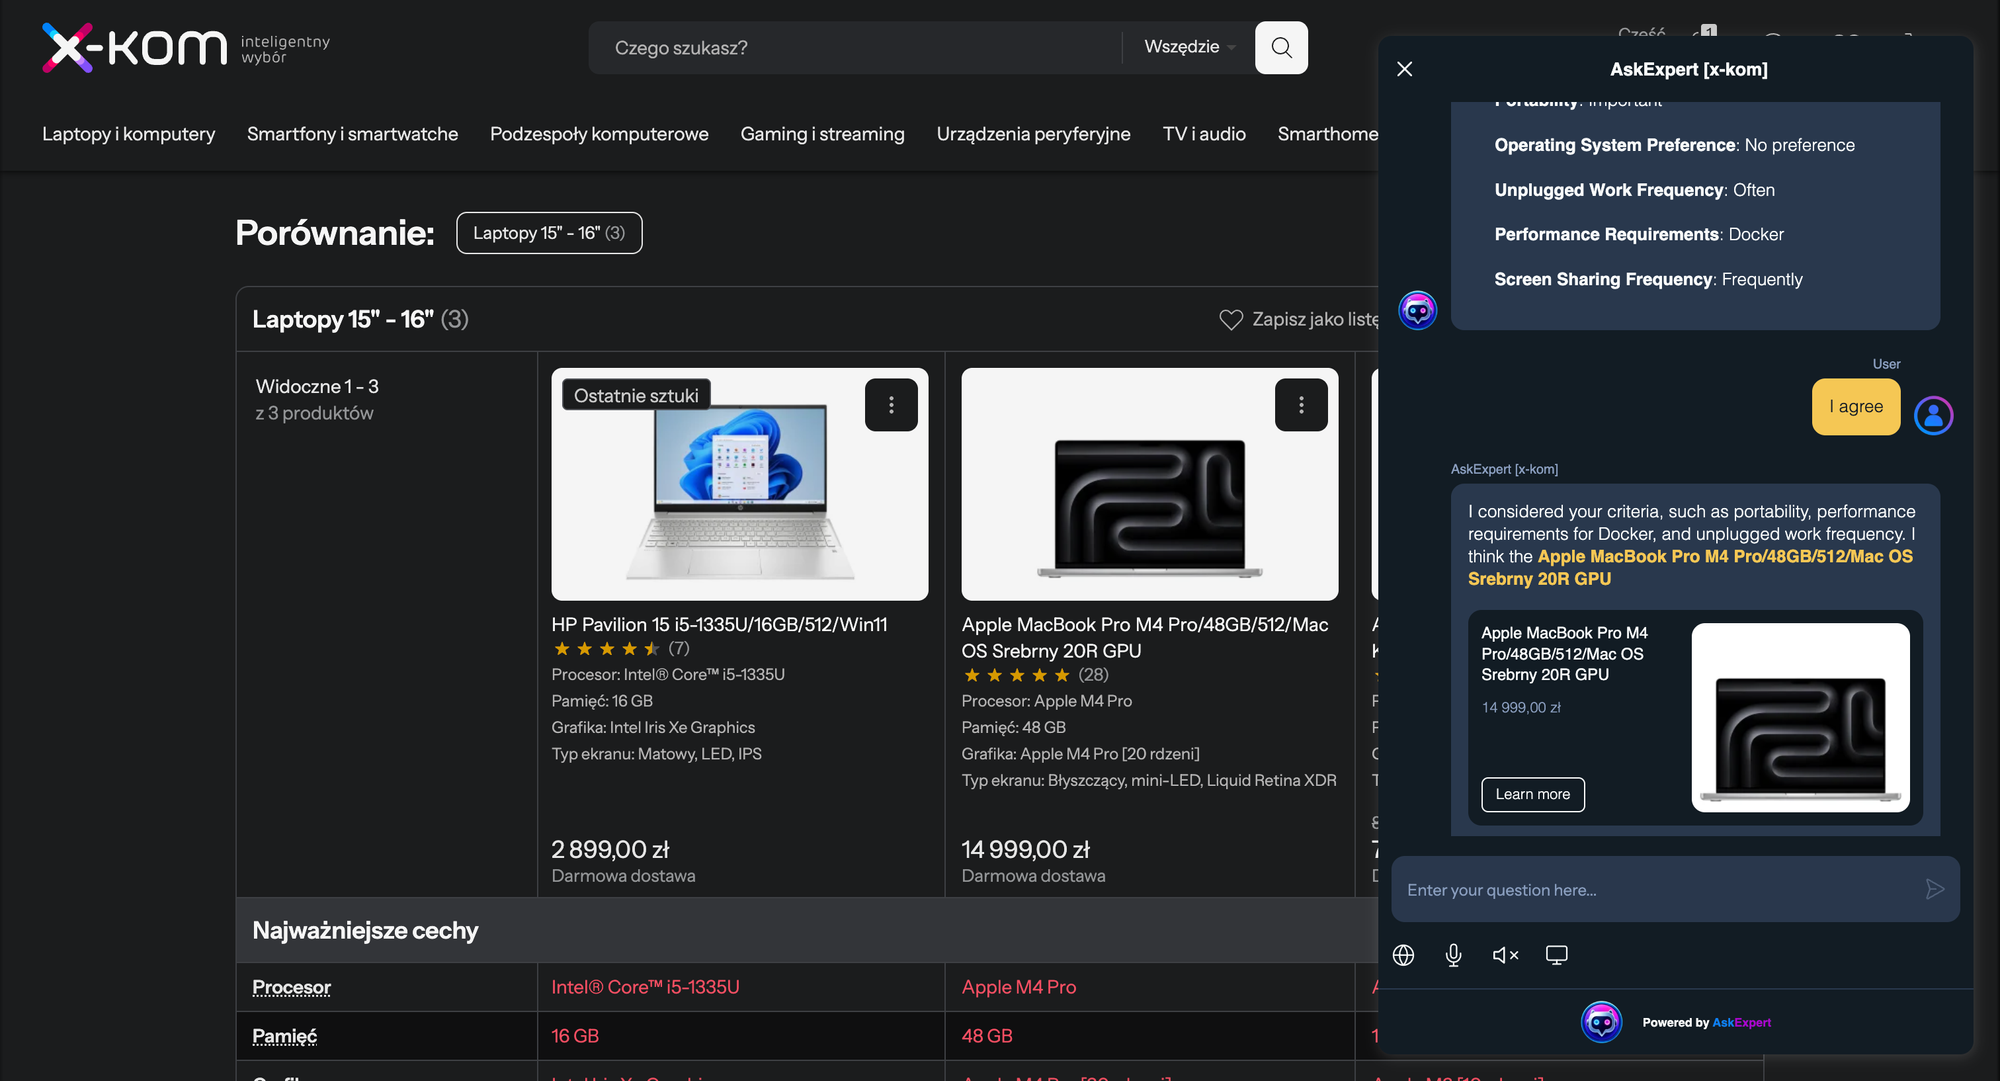The width and height of the screenshot is (2000, 1081).
Task: Click the globe language icon in chat
Action: (x=1403, y=955)
